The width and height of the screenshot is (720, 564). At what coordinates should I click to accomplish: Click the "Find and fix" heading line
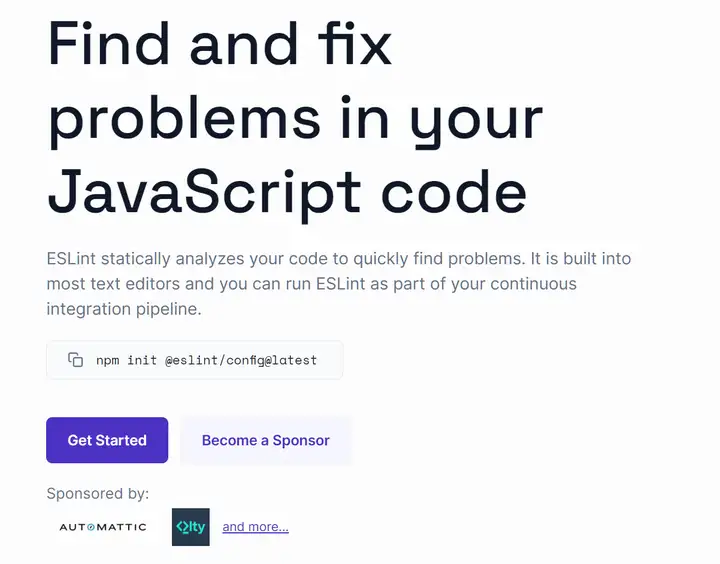tap(220, 45)
